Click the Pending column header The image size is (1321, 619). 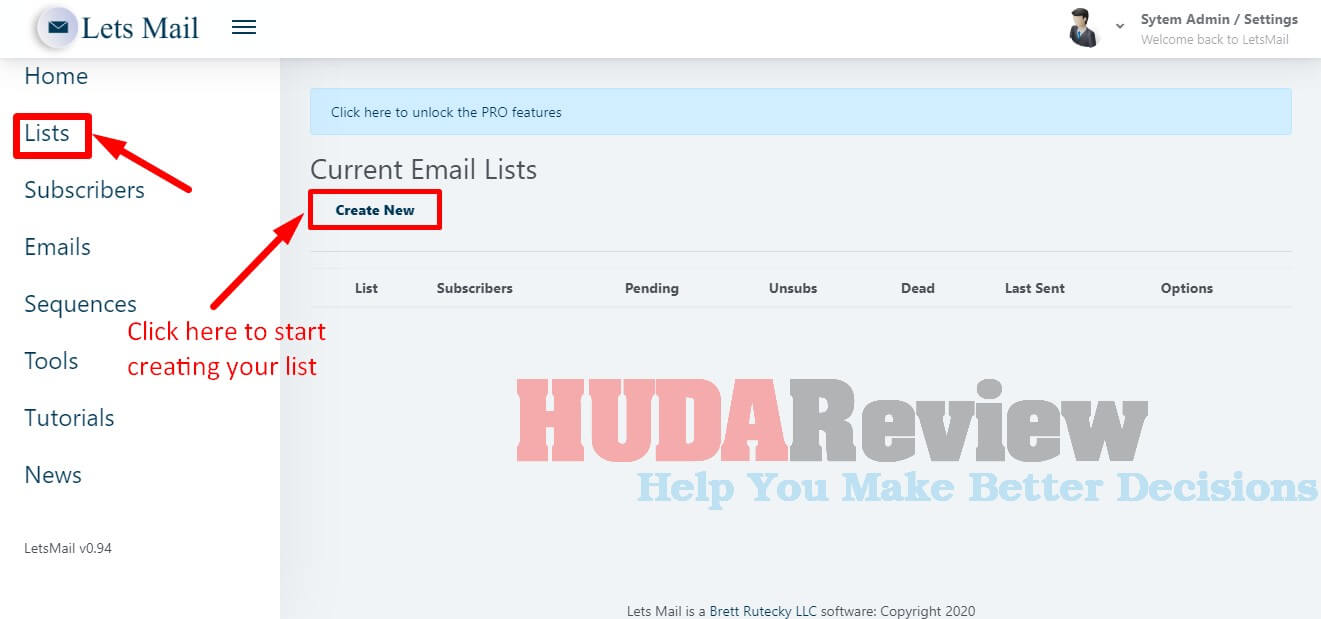652,288
